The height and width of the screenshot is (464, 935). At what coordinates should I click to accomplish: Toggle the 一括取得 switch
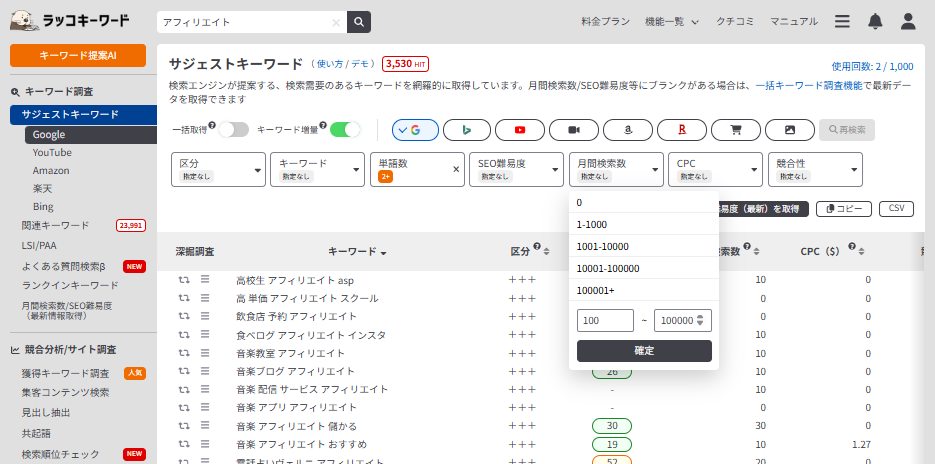(233, 130)
